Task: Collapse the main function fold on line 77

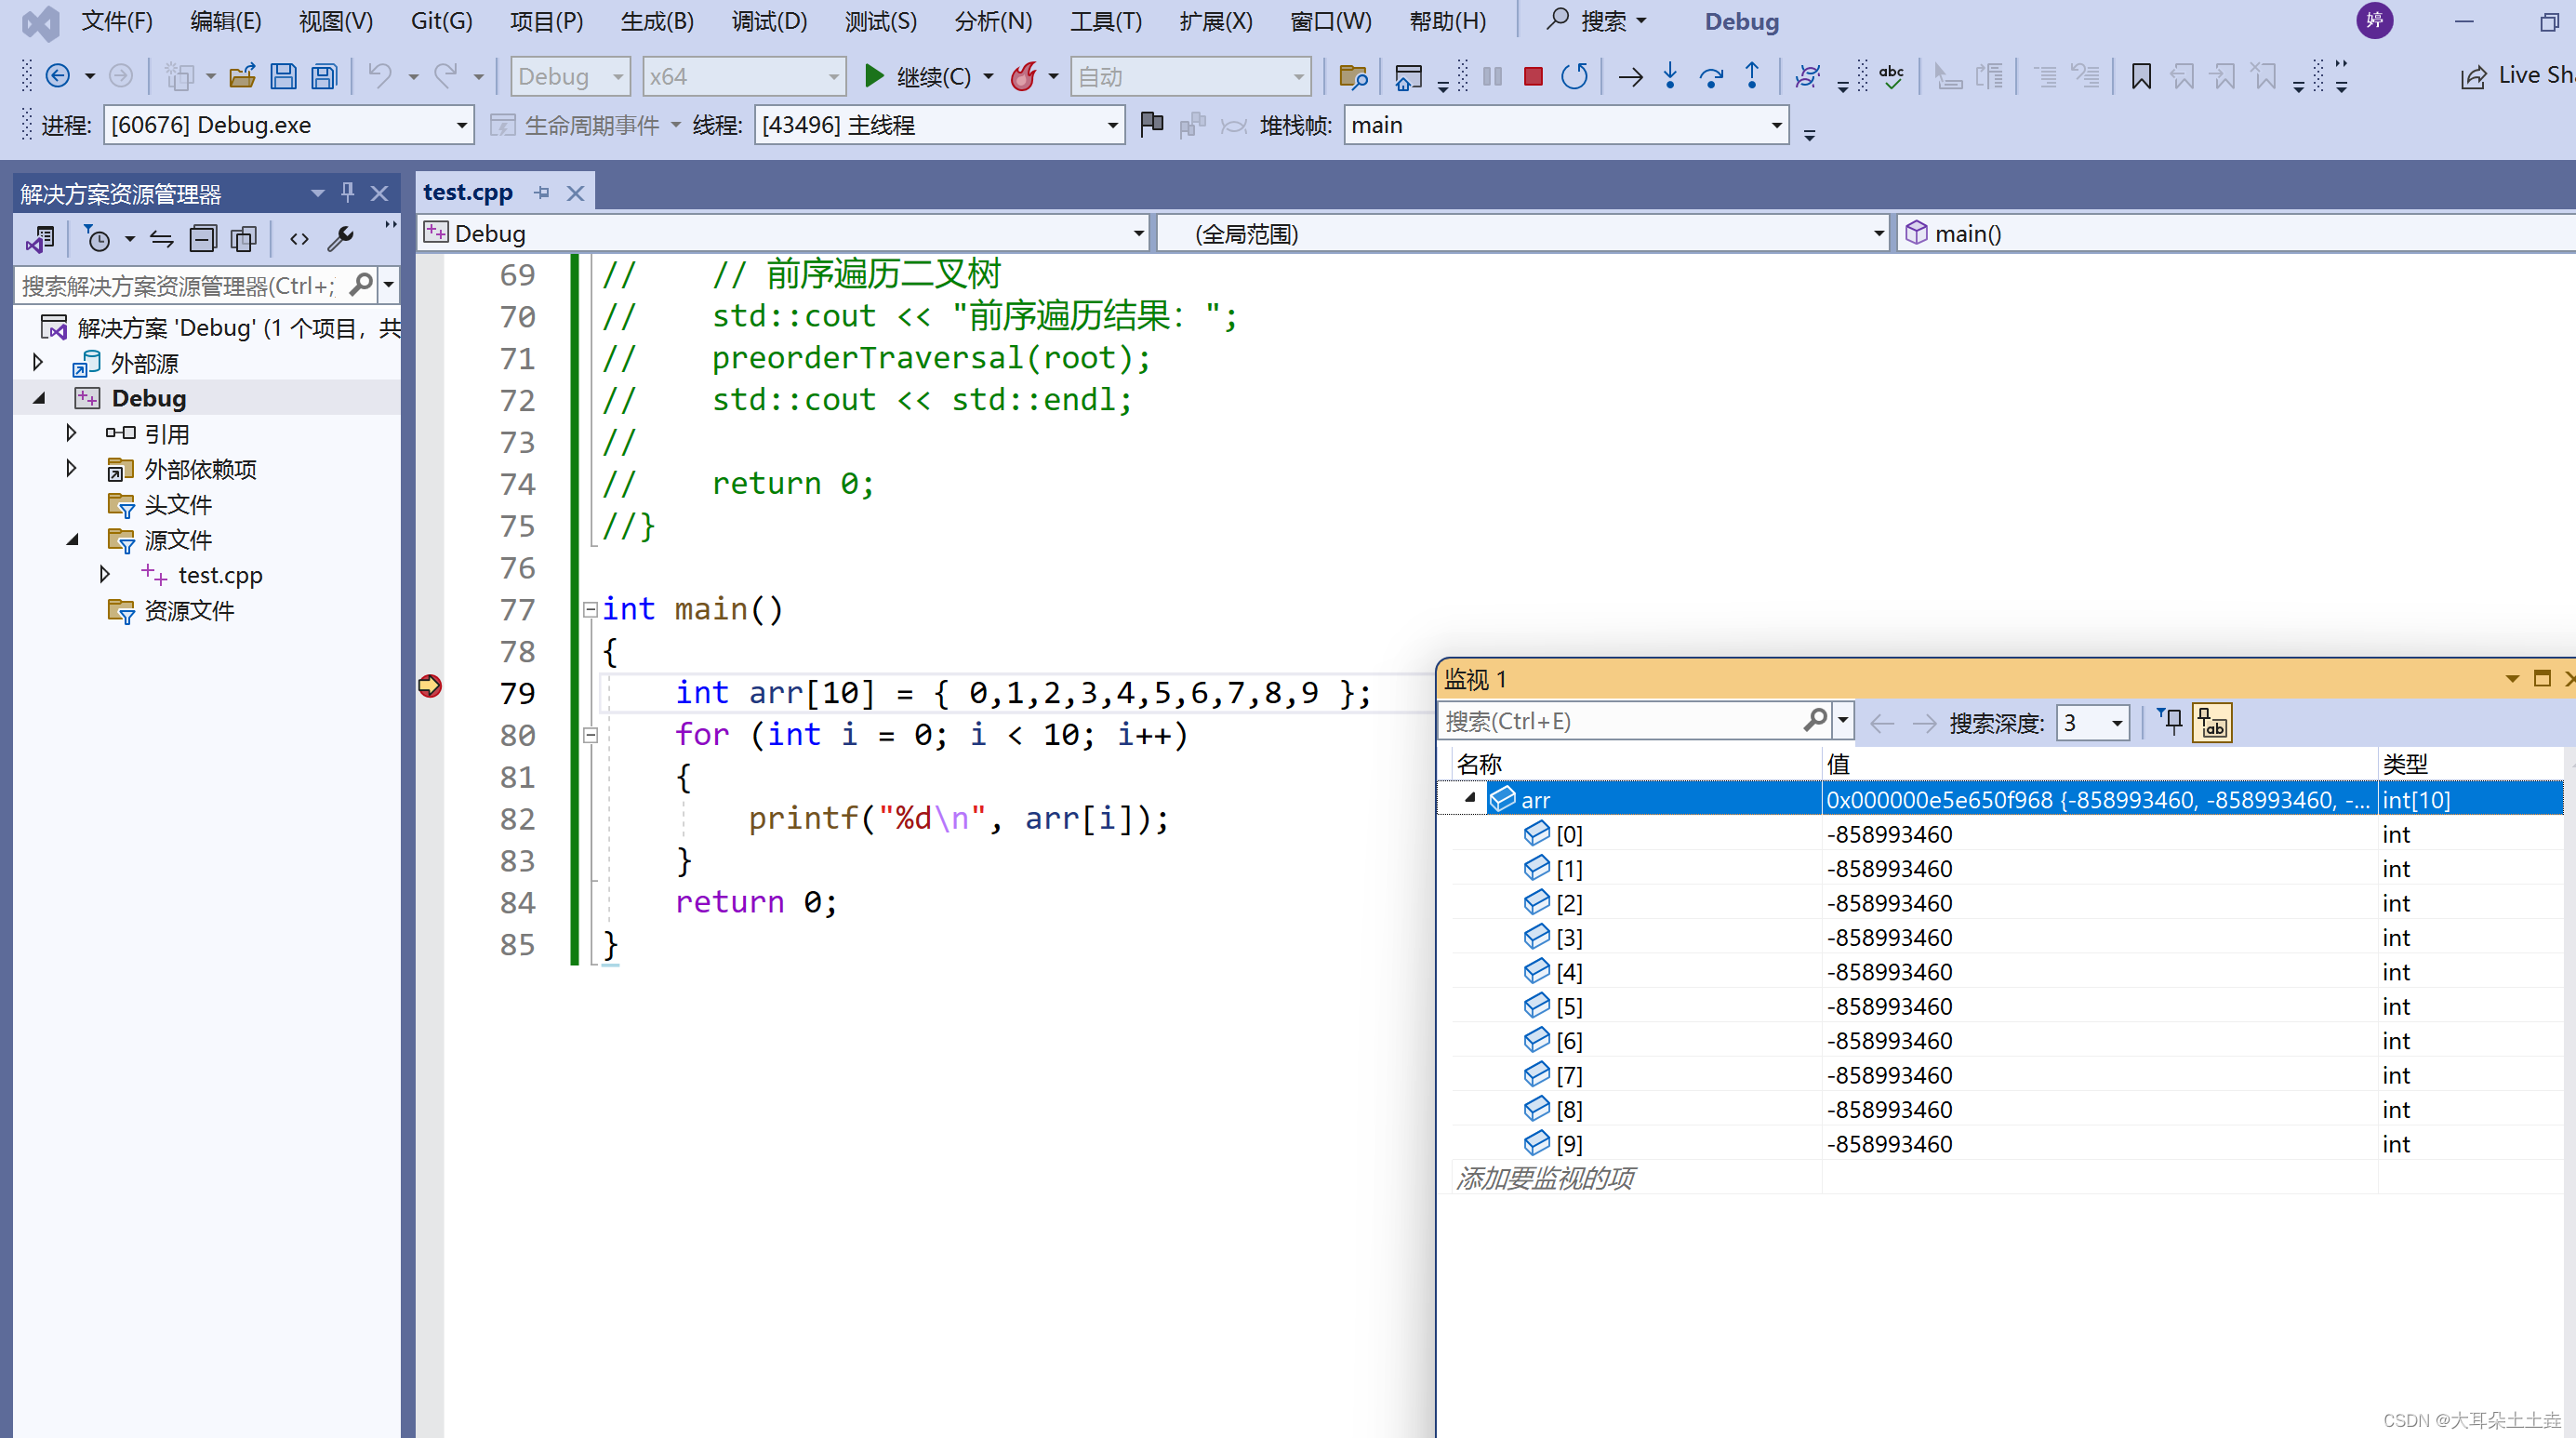Action: click(x=590, y=609)
